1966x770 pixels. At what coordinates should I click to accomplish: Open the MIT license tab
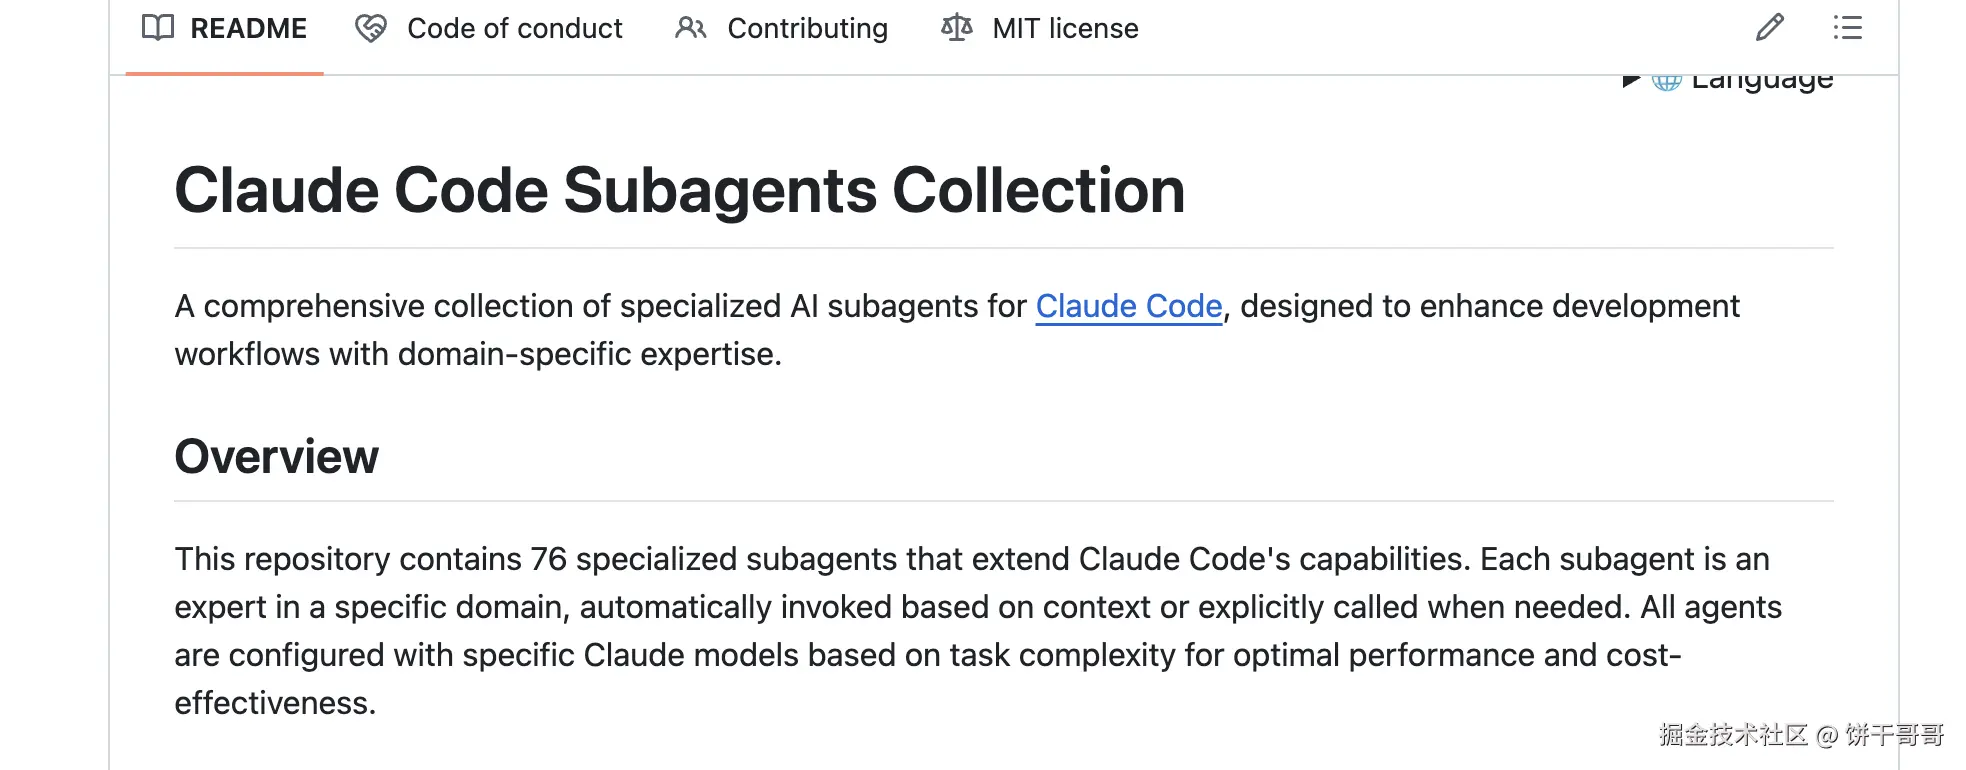click(1065, 28)
